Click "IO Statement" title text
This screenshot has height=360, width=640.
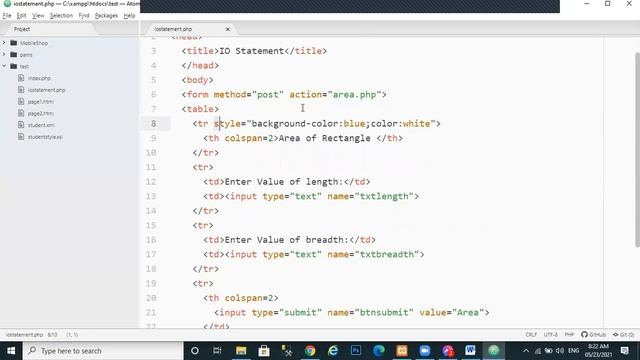point(252,51)
